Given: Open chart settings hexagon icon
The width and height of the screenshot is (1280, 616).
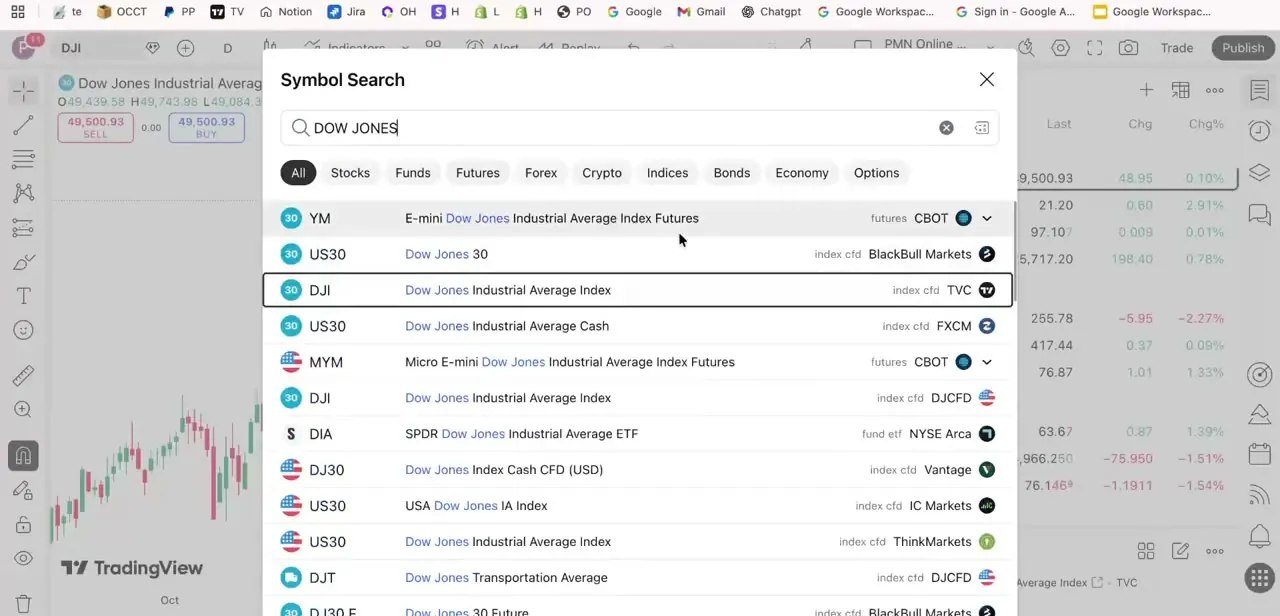Looking at the screenshot, I should [1061, 48].
